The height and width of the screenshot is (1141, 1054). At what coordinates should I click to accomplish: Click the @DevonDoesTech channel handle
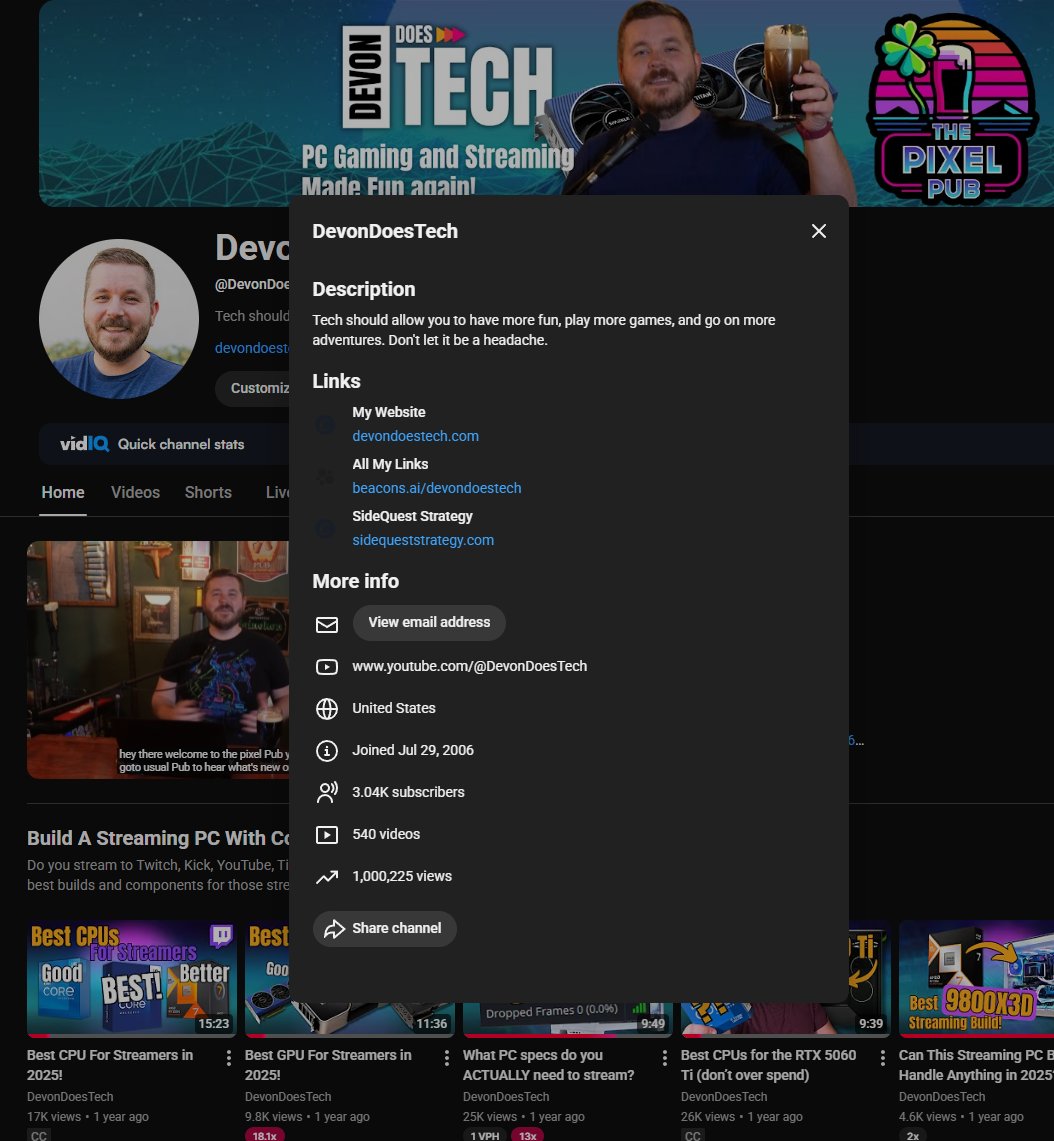point(252,285)
